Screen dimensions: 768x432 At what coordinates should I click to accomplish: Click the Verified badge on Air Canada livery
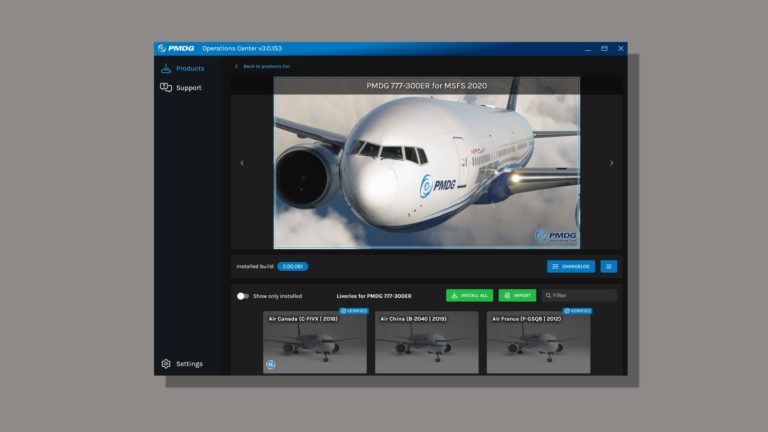click(354, 311)
